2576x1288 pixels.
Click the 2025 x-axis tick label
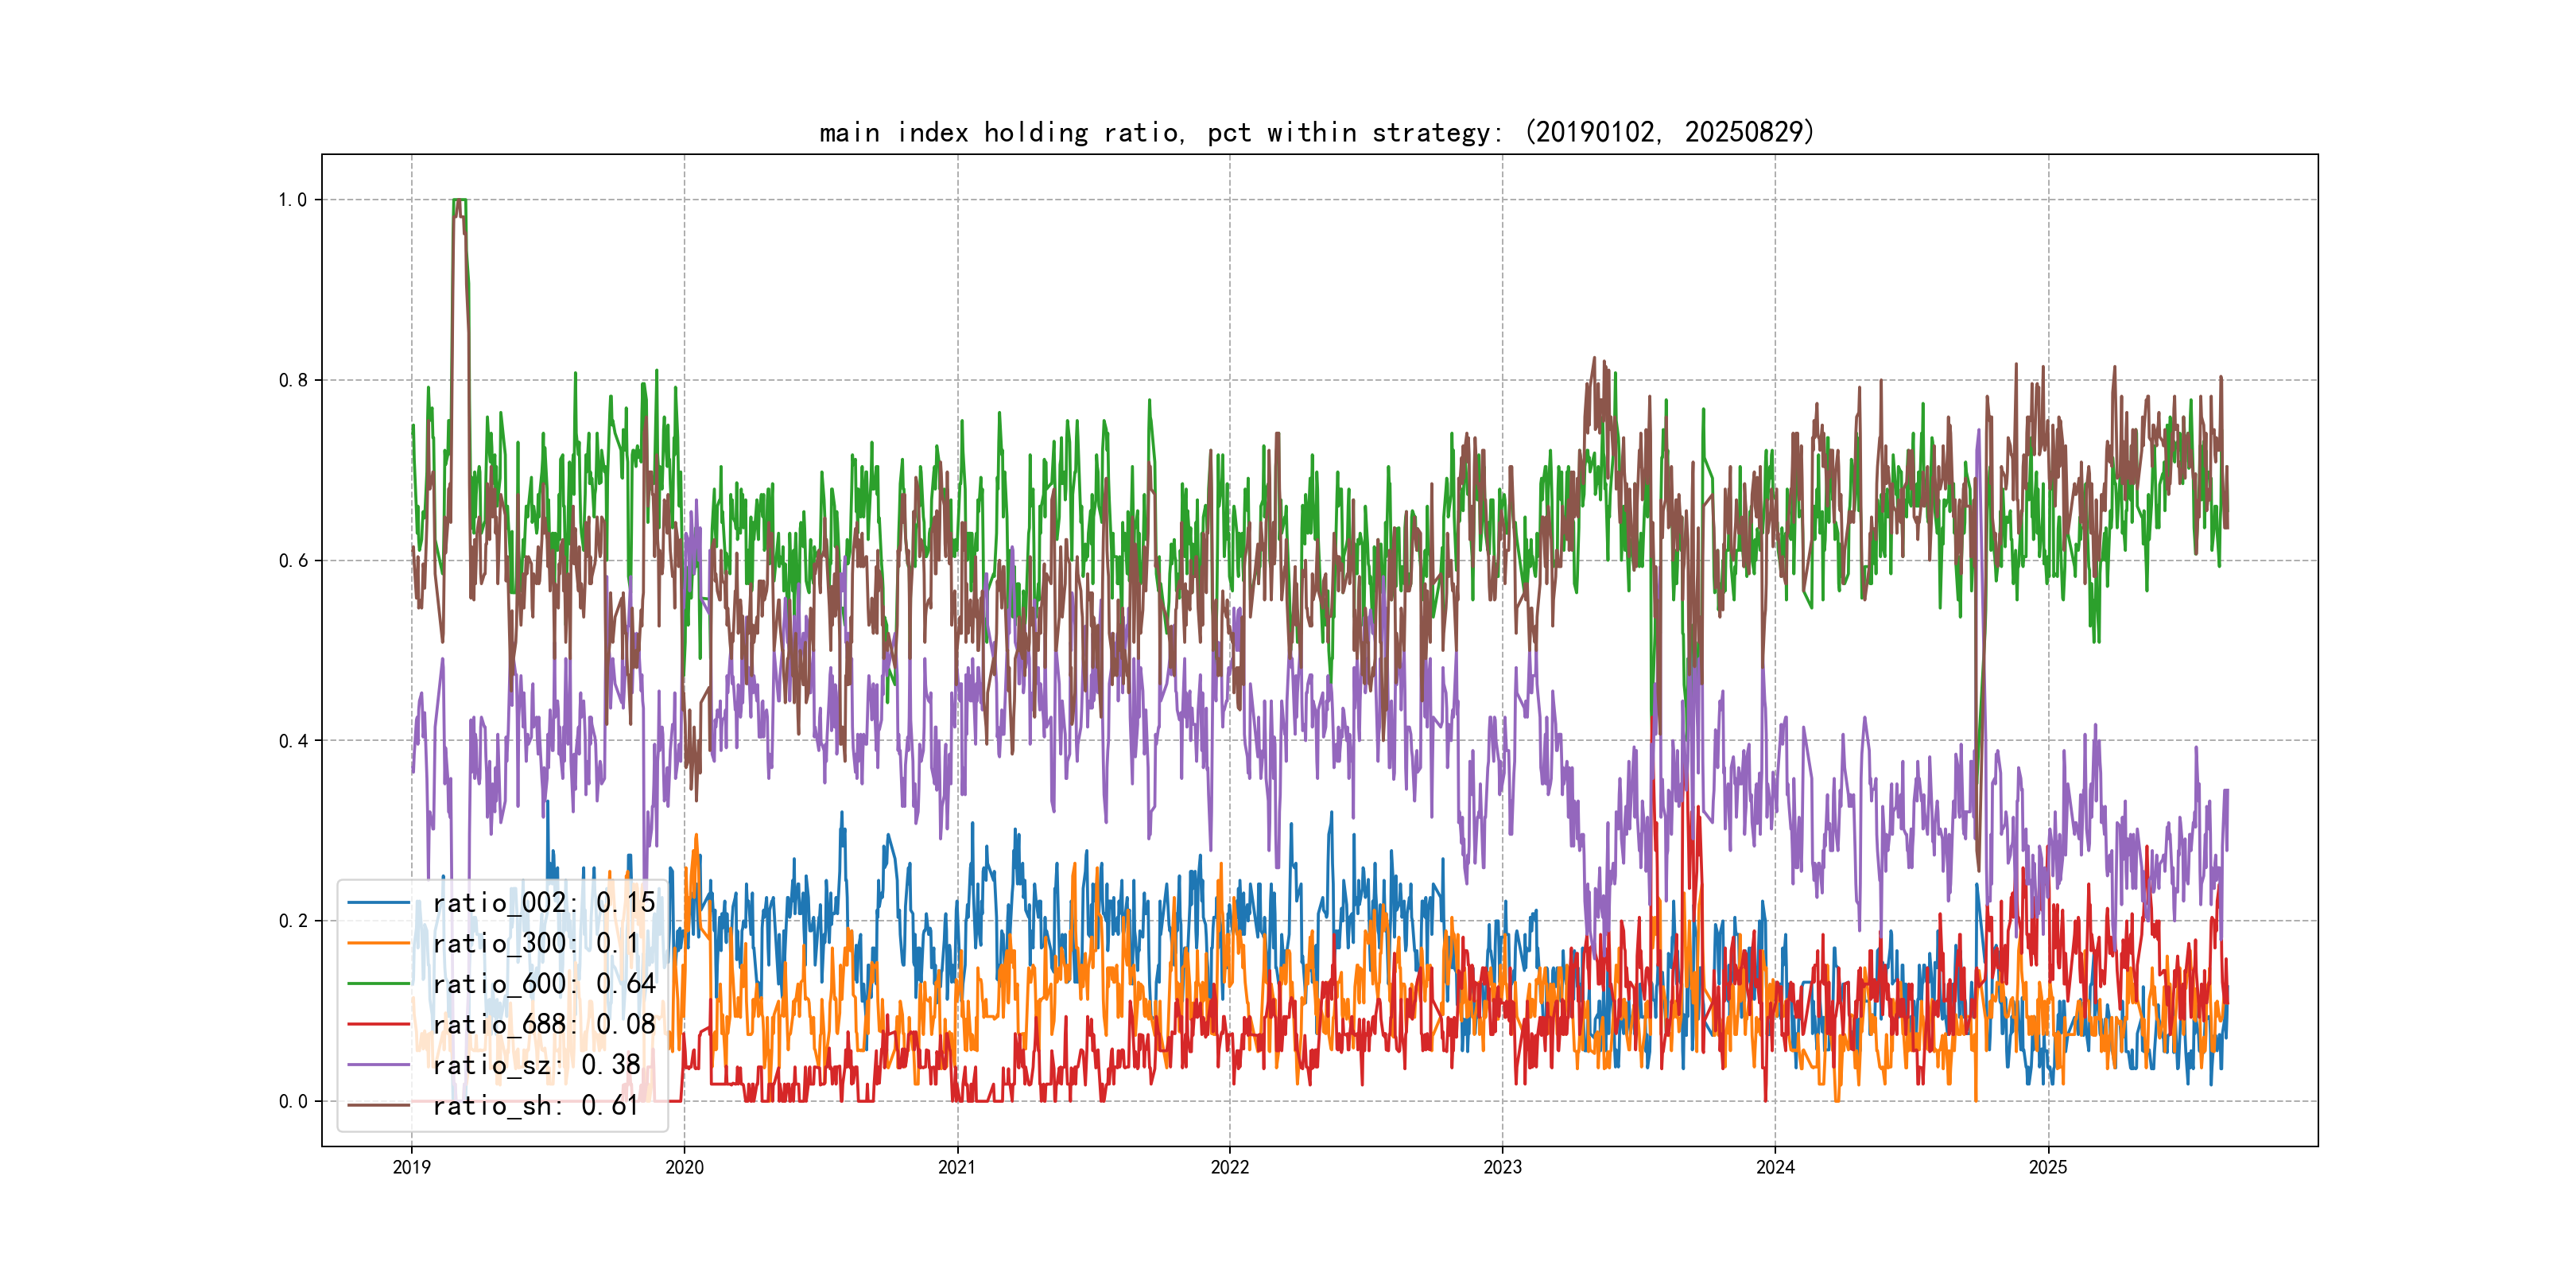(x=2048, y=1167)
